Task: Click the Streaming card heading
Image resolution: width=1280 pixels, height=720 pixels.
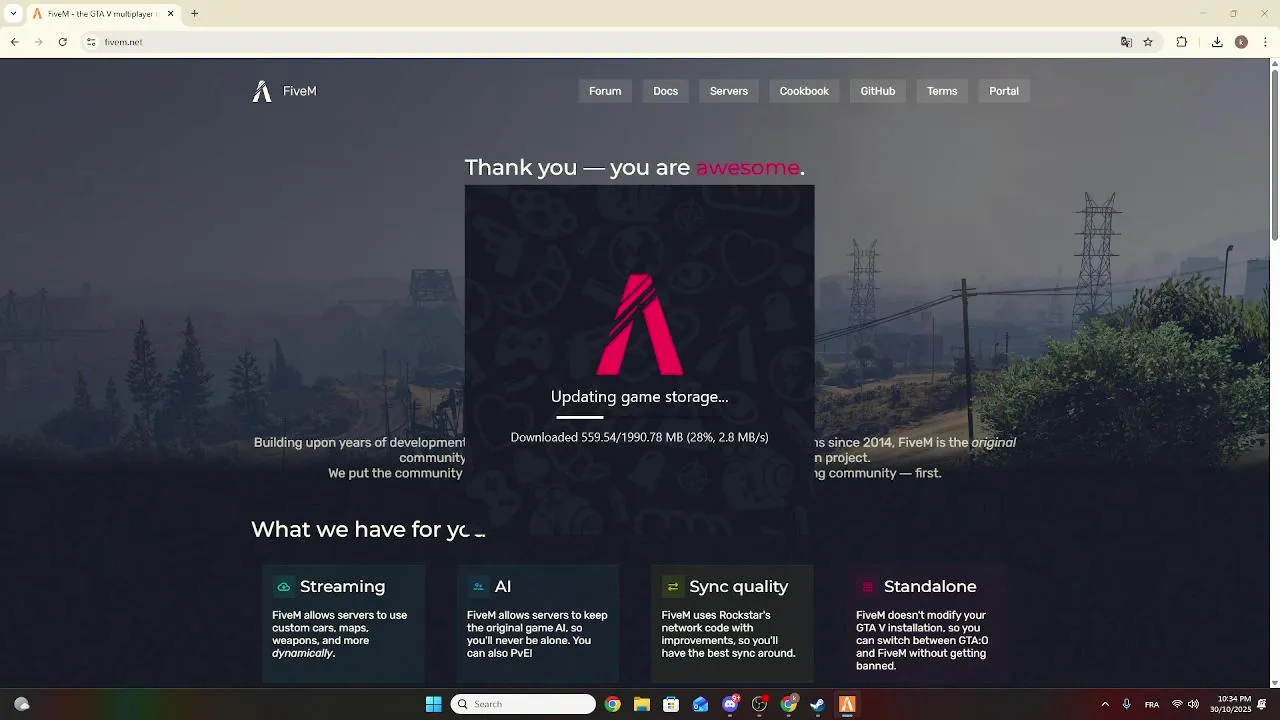Action: (x=342, y=587)
